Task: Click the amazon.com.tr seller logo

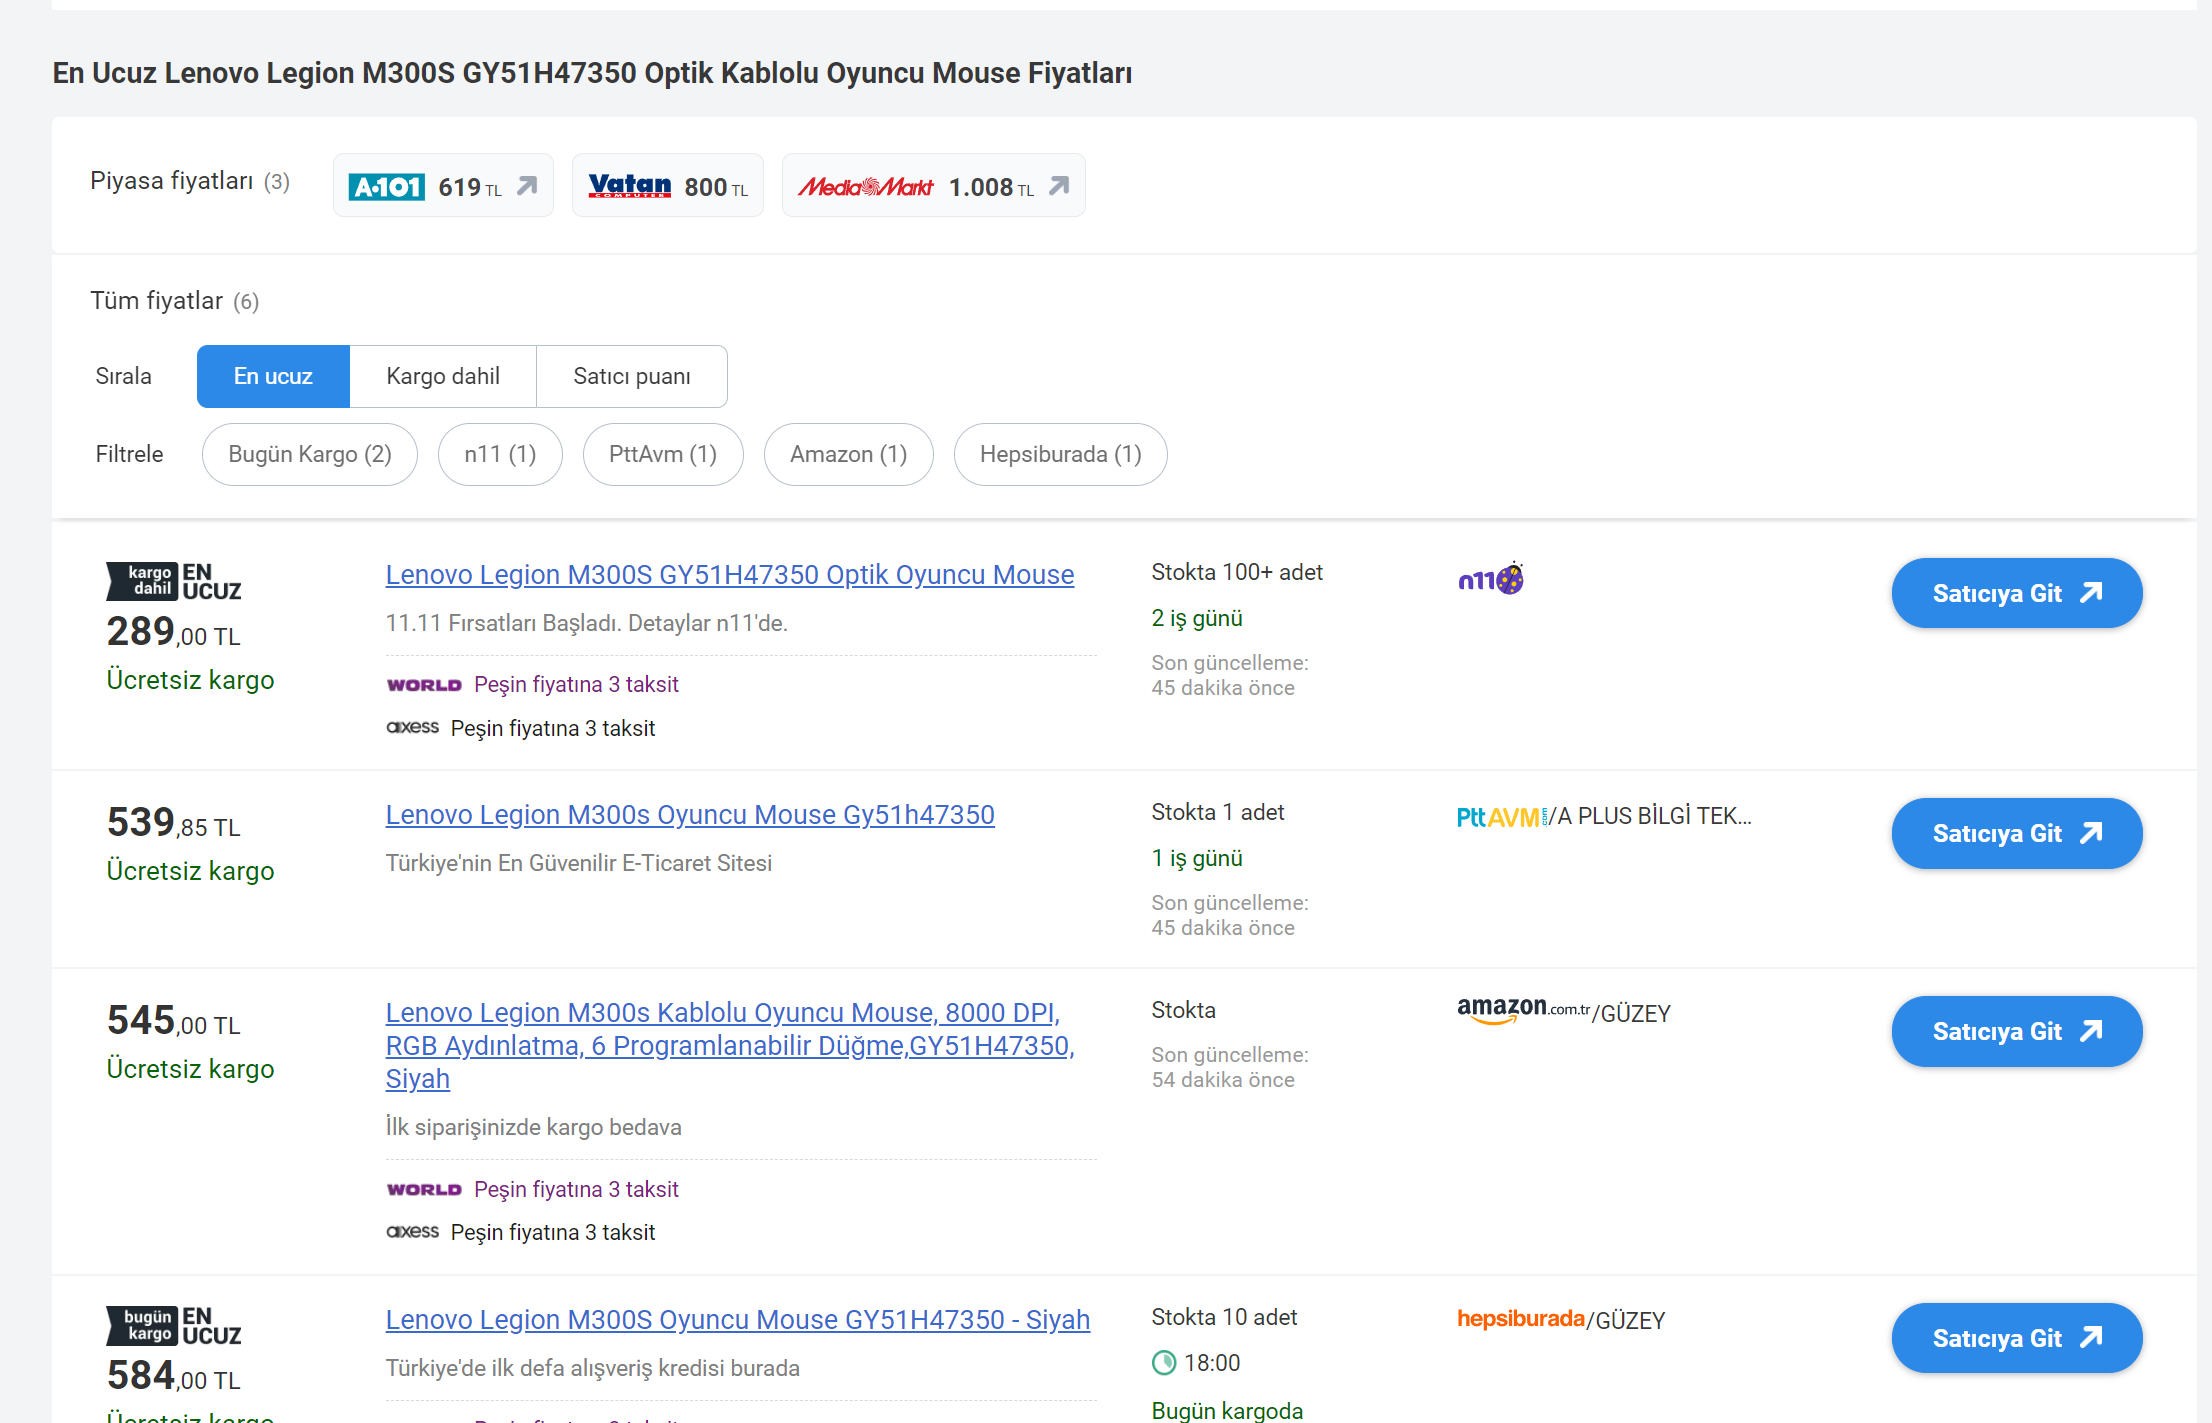Action: point(1523,1010)
